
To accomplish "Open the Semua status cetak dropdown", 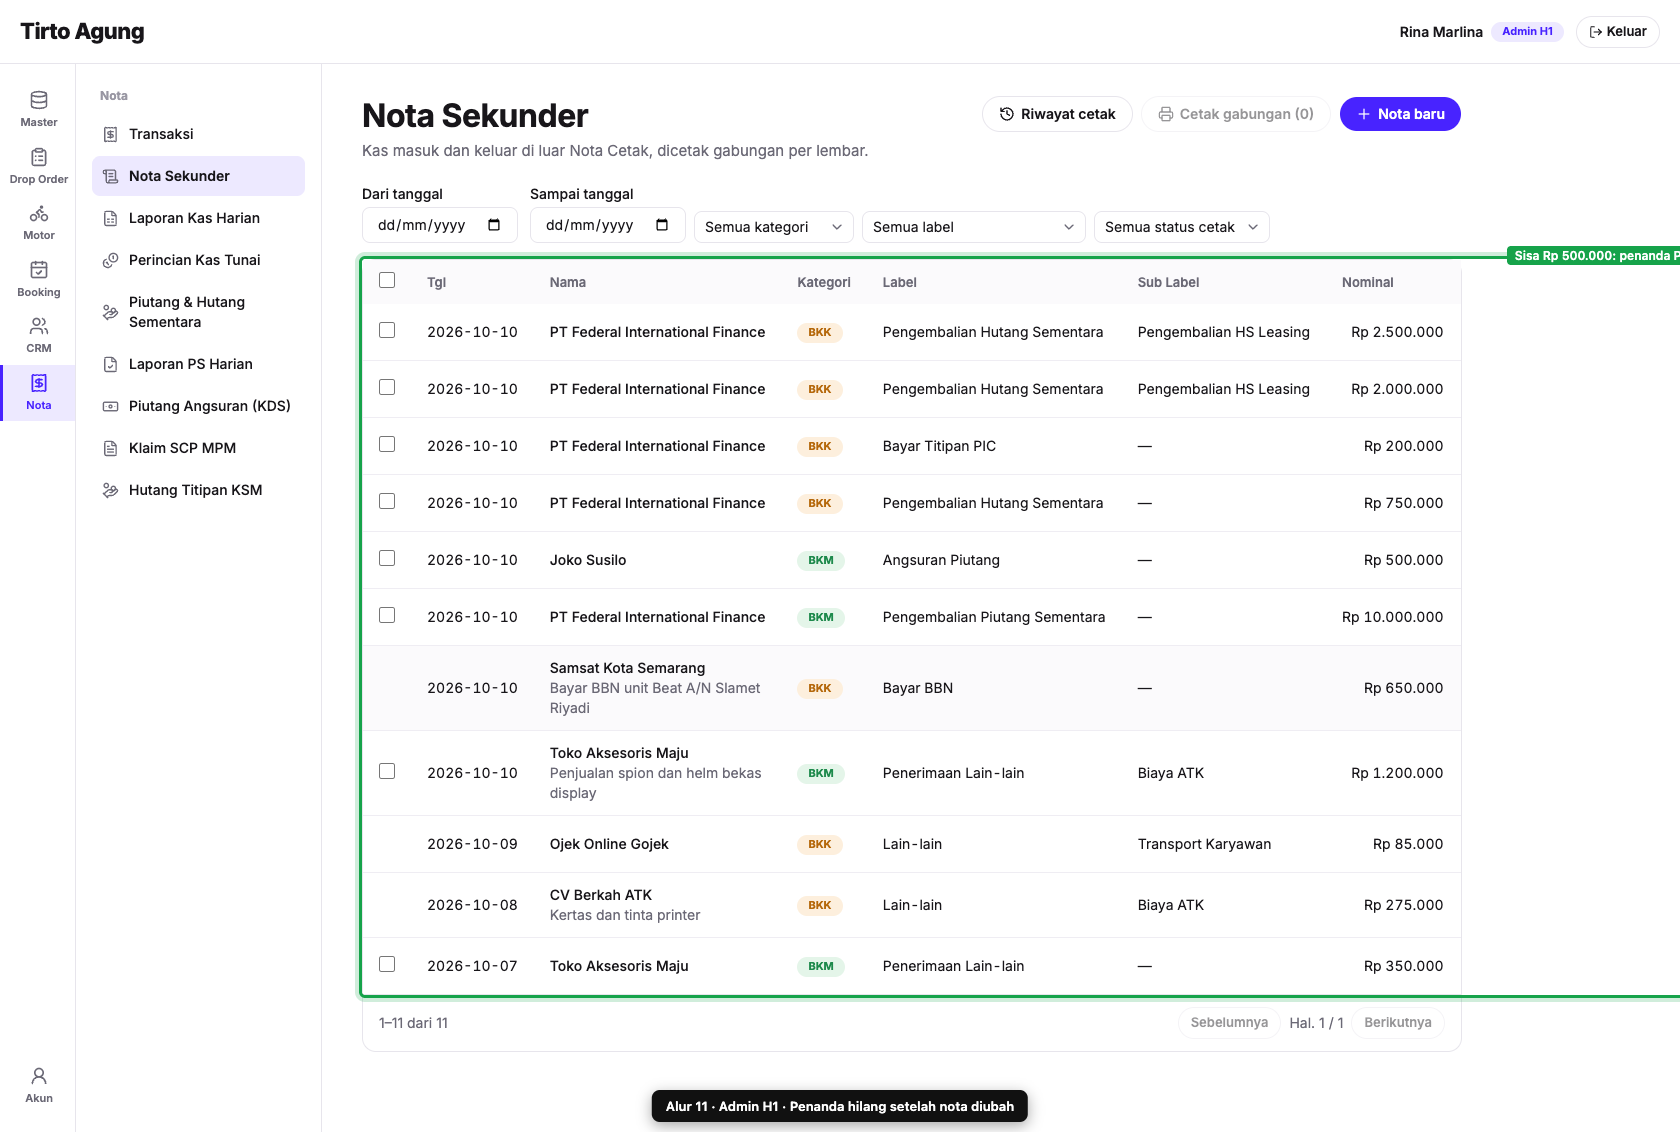I will point(1182,227).
